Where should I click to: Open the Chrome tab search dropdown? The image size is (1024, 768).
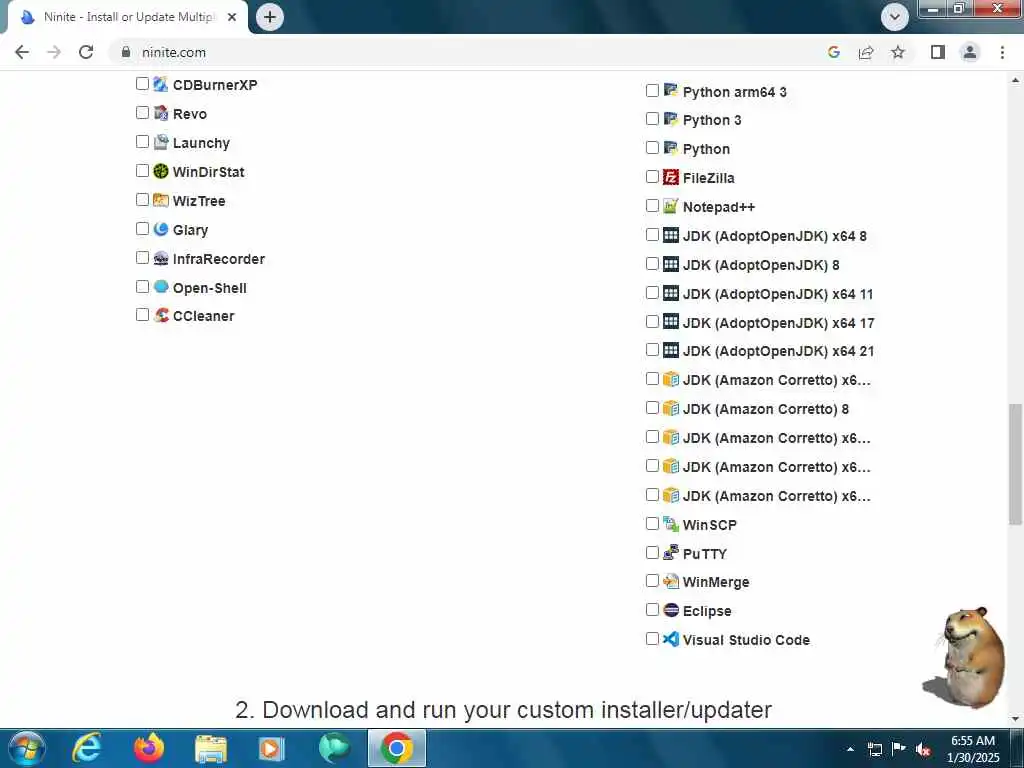click(895, 16)
